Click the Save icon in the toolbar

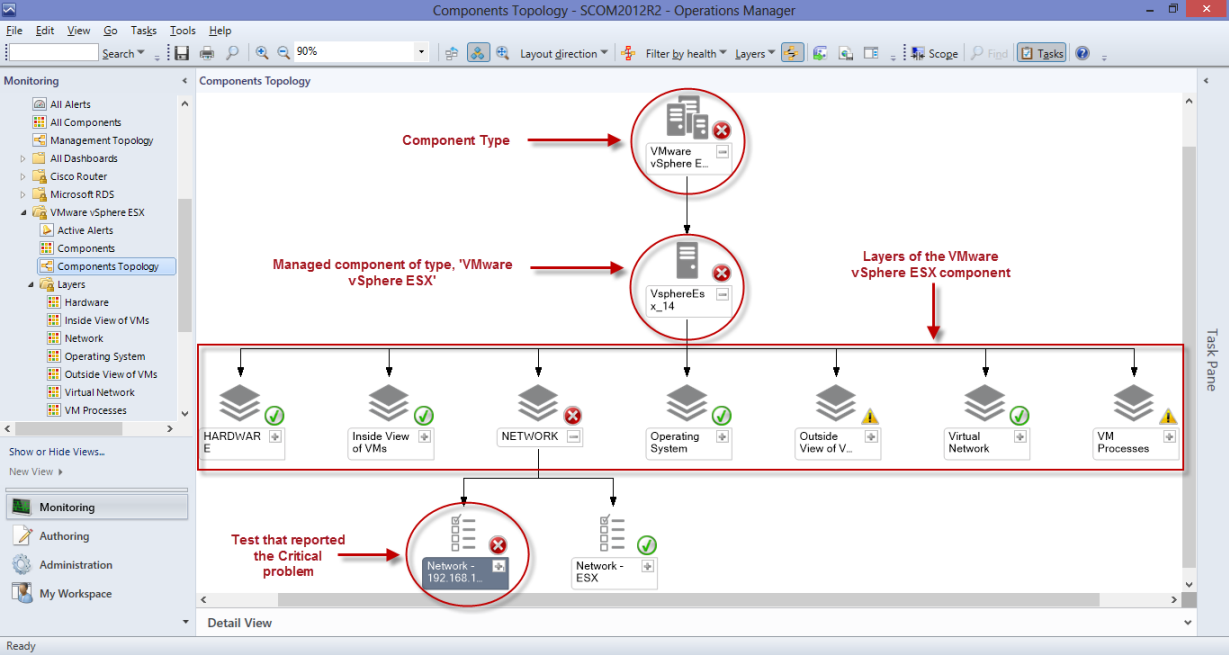coord(182,53)
